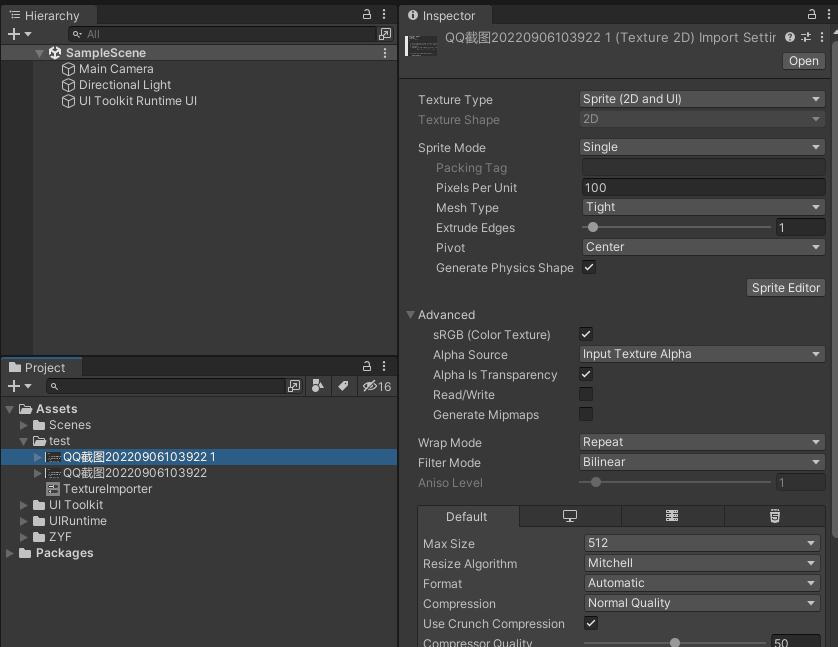Open Mesh Type dropdown

tap(703, 207)
